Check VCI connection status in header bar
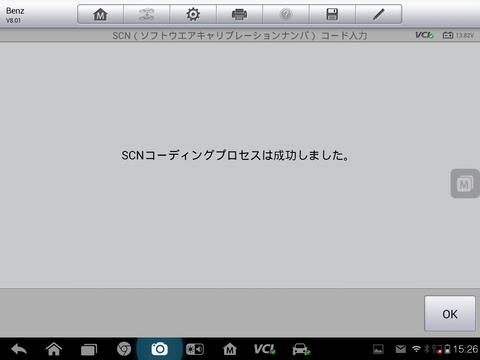 424,35
